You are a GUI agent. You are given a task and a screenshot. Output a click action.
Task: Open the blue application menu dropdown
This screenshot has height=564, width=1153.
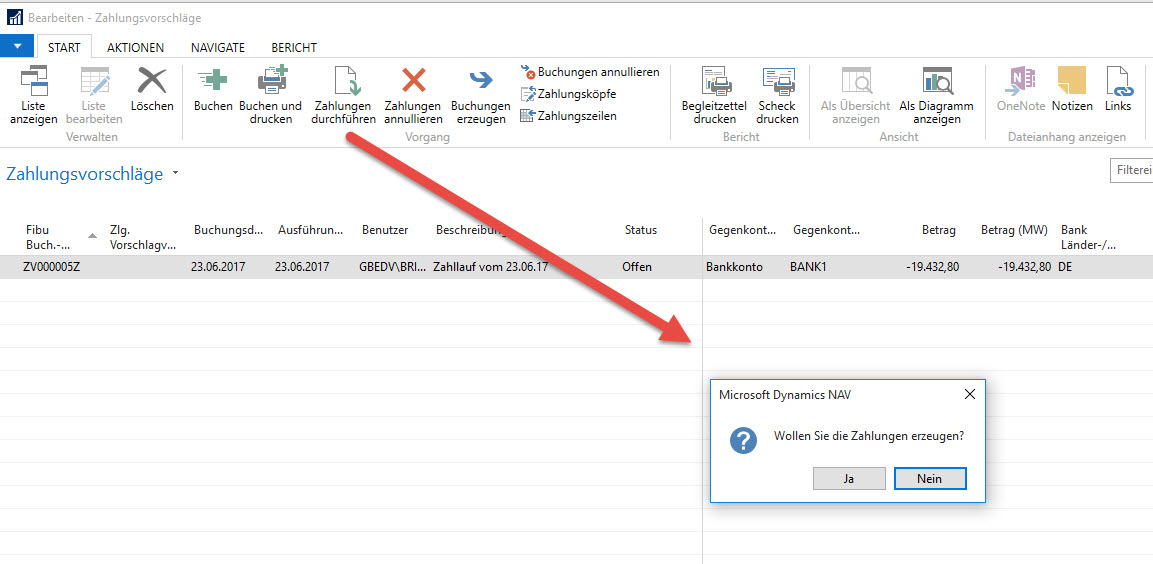click(x=18, y=46)
